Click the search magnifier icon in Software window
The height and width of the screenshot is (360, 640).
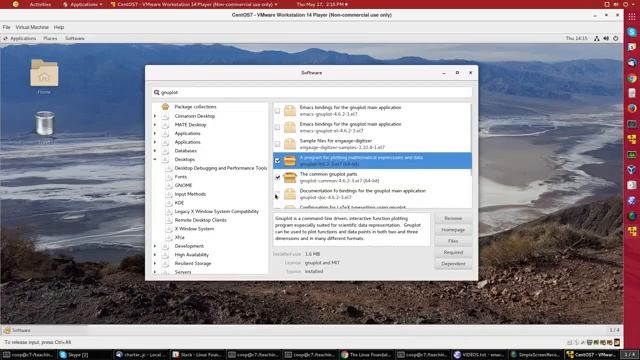coord(156,93)
